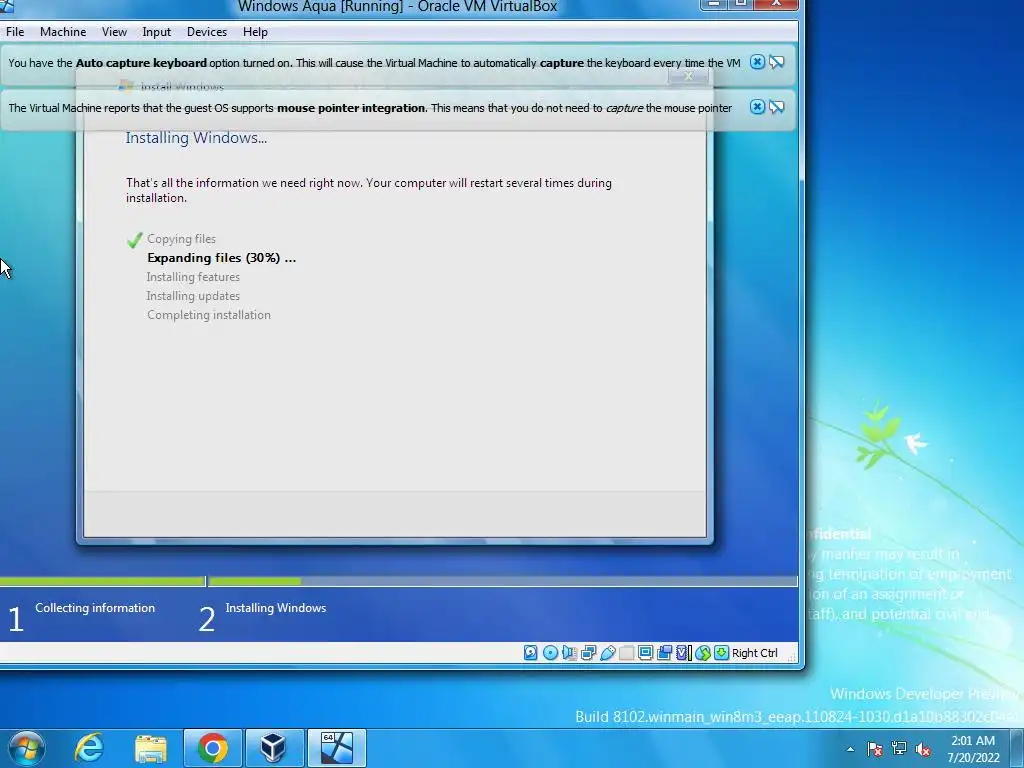The height and width of the screenshot is (768, 1024).
Task: Click the Collecting information stage label
Action: pos(95,607)
